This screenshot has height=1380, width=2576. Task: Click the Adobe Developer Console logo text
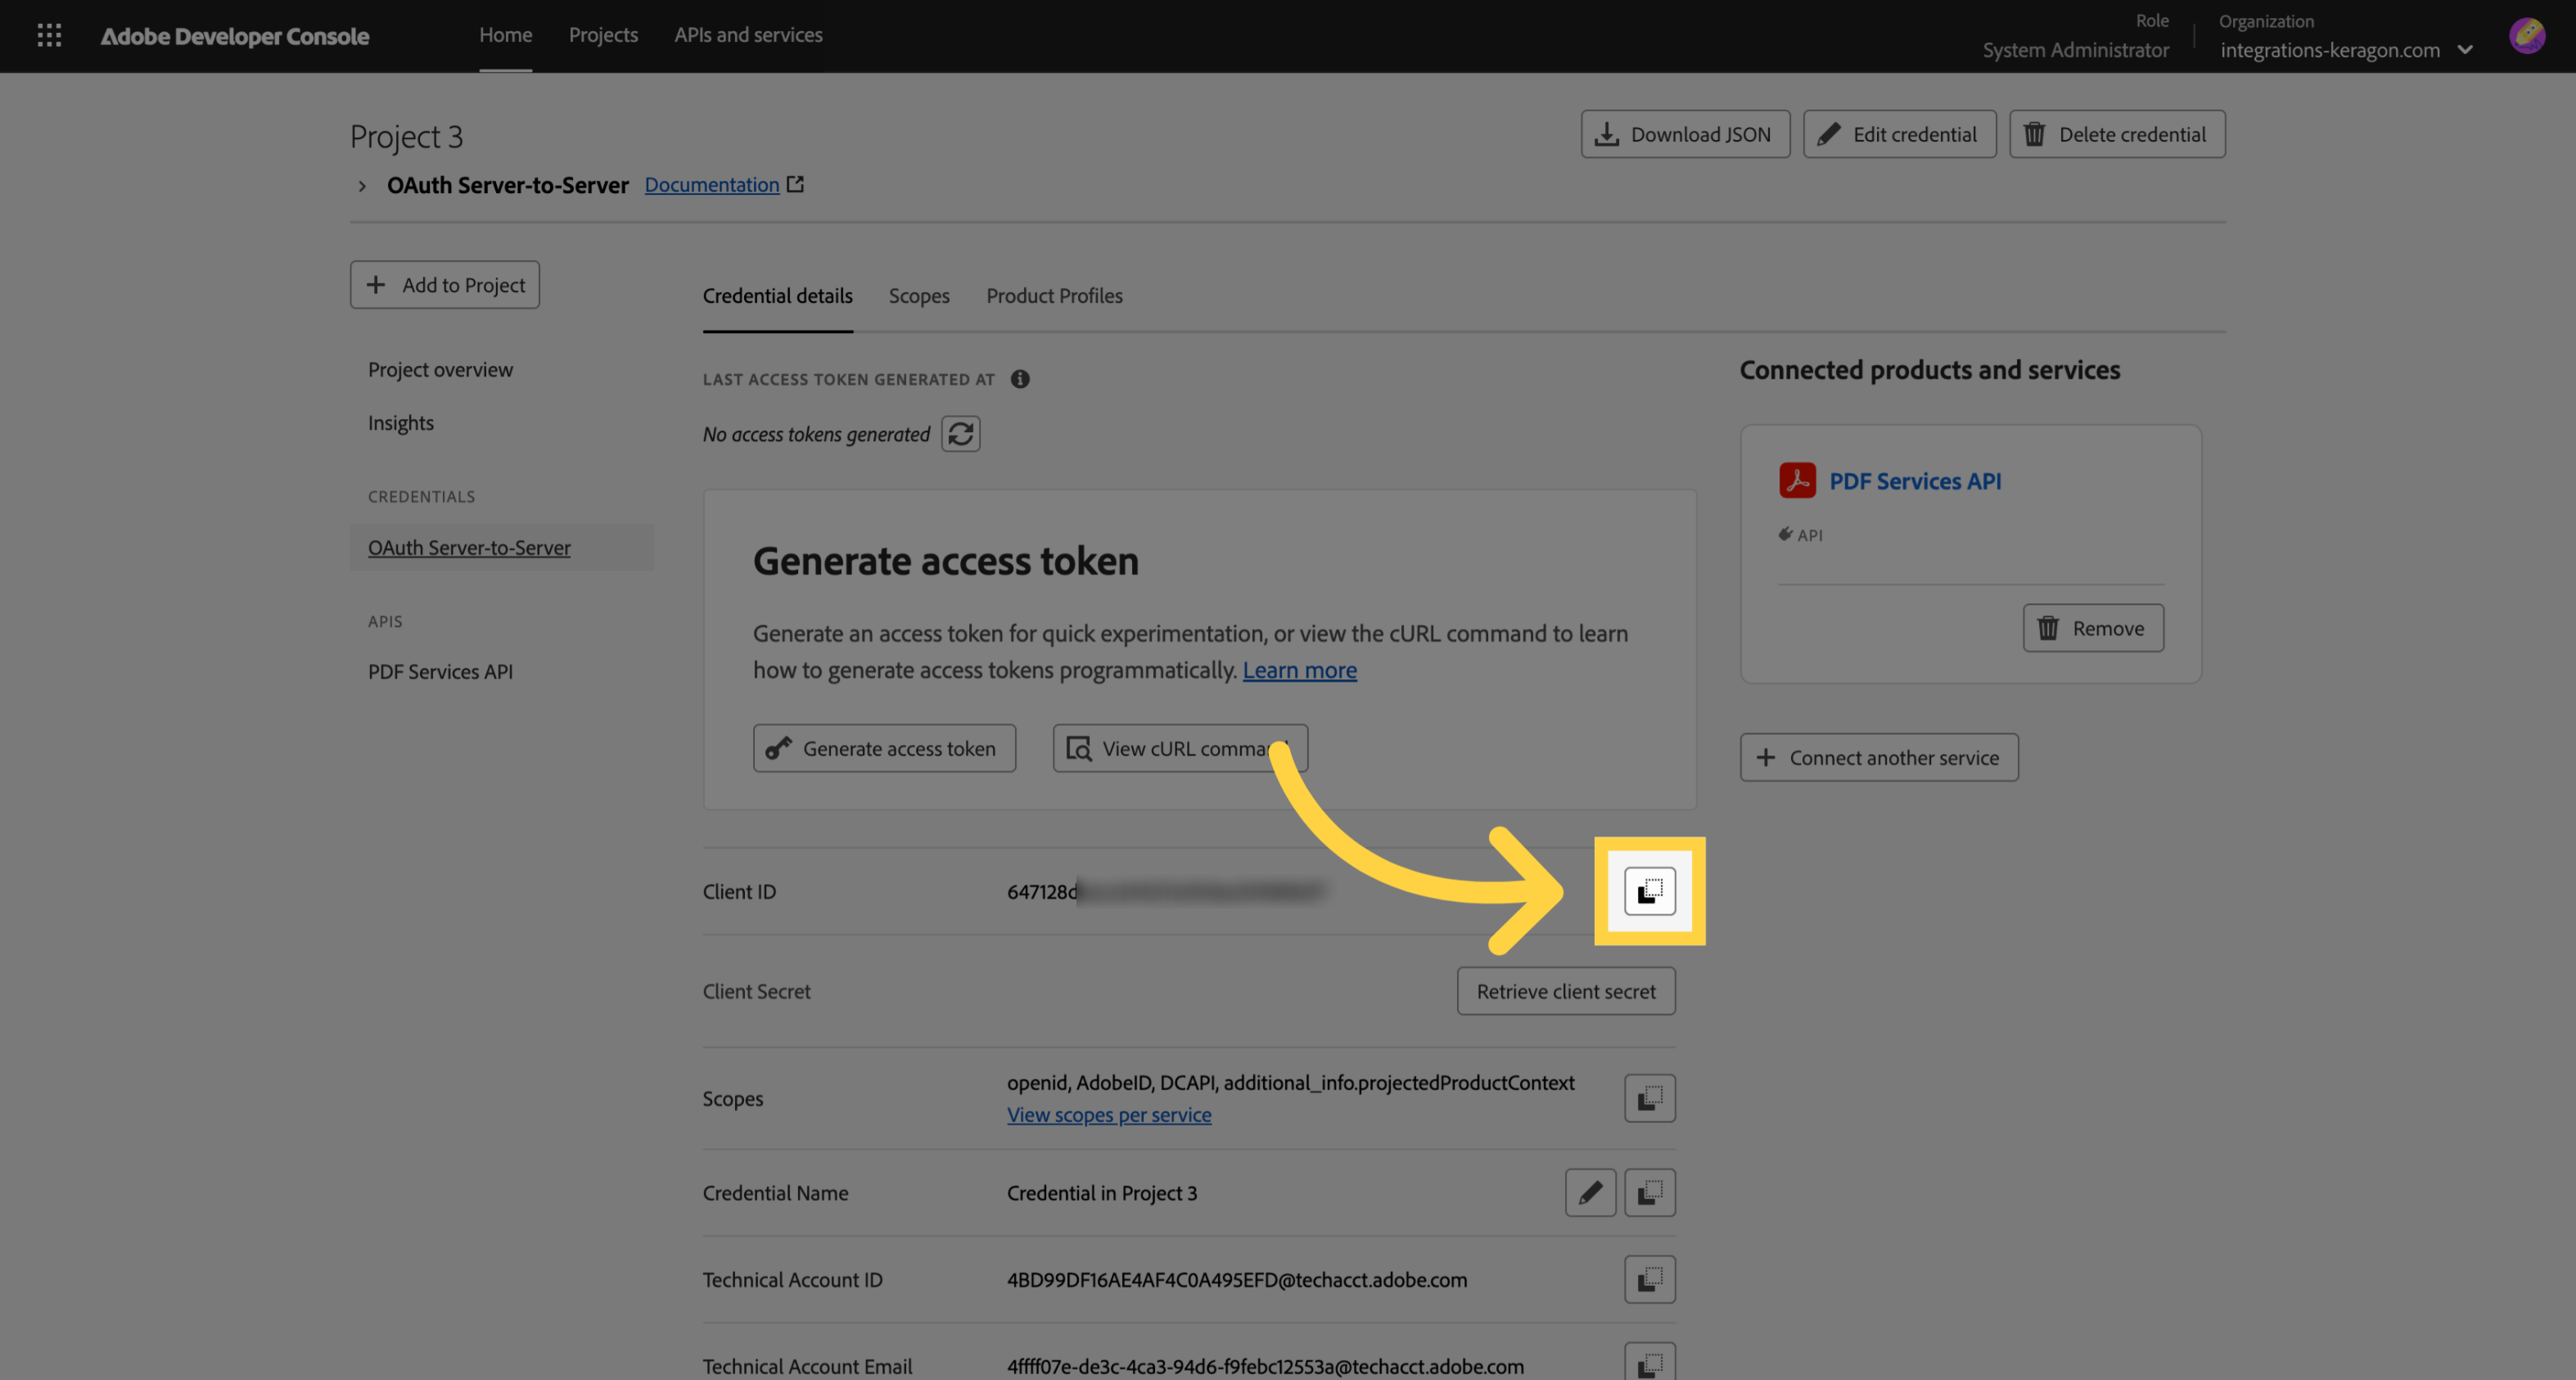pyautogui.click(x=234, y=36)
